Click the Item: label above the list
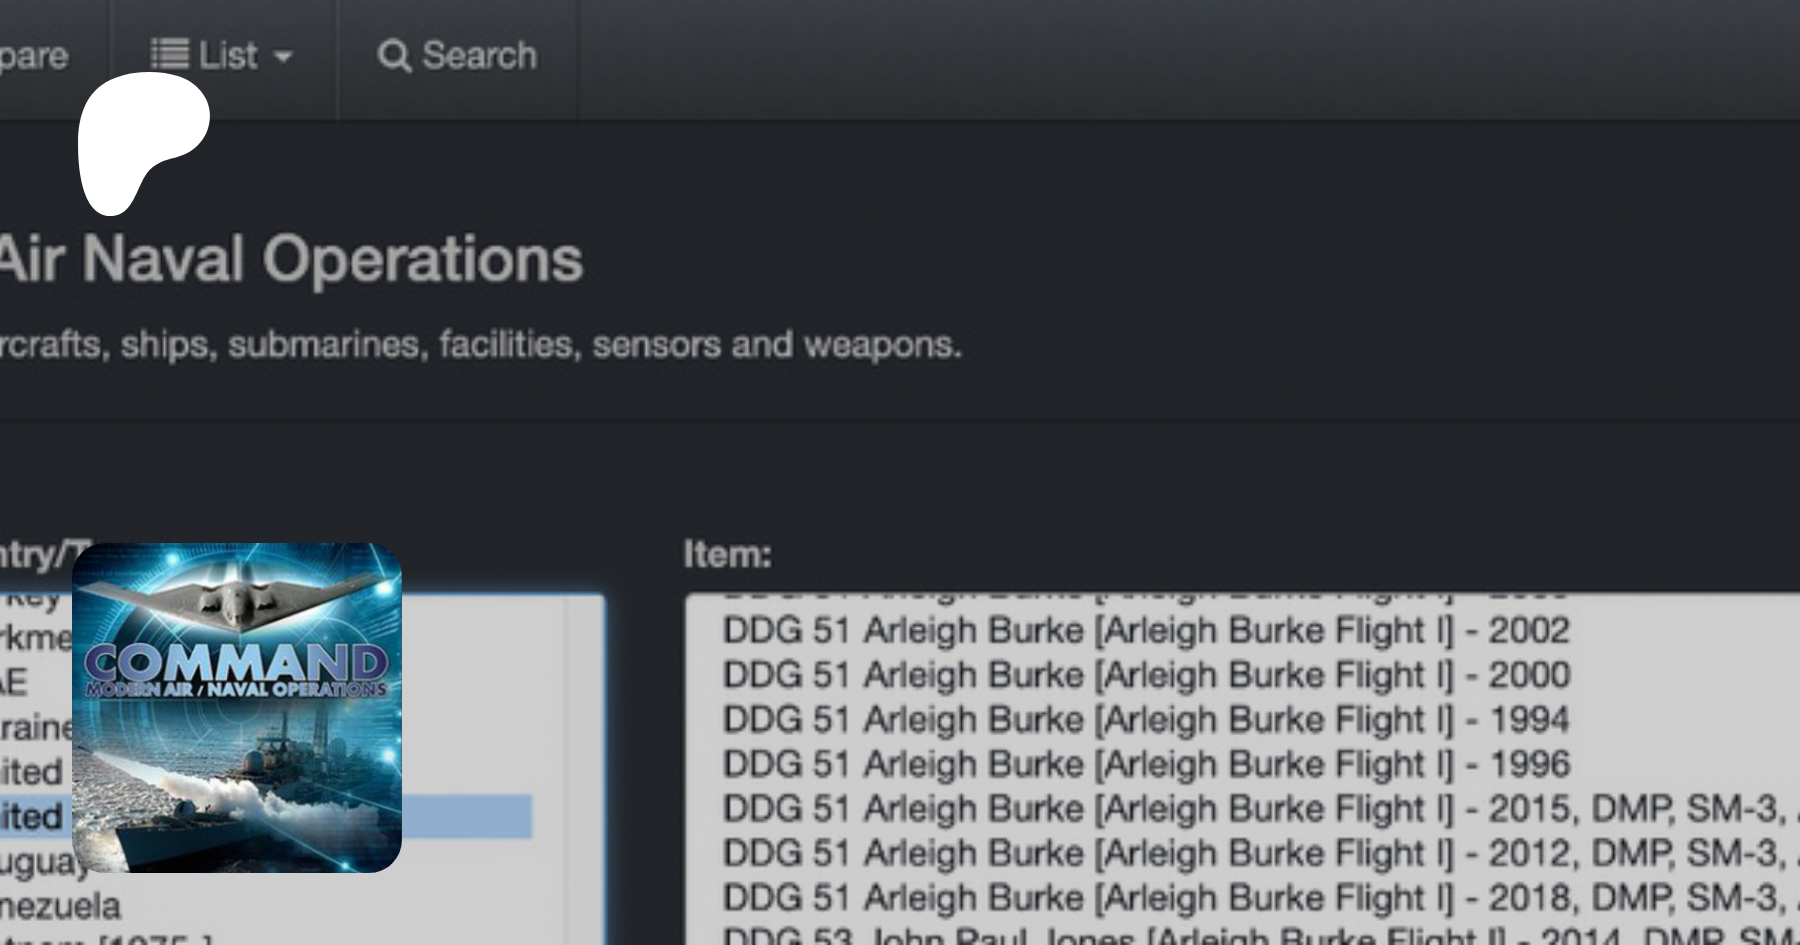 727,554
